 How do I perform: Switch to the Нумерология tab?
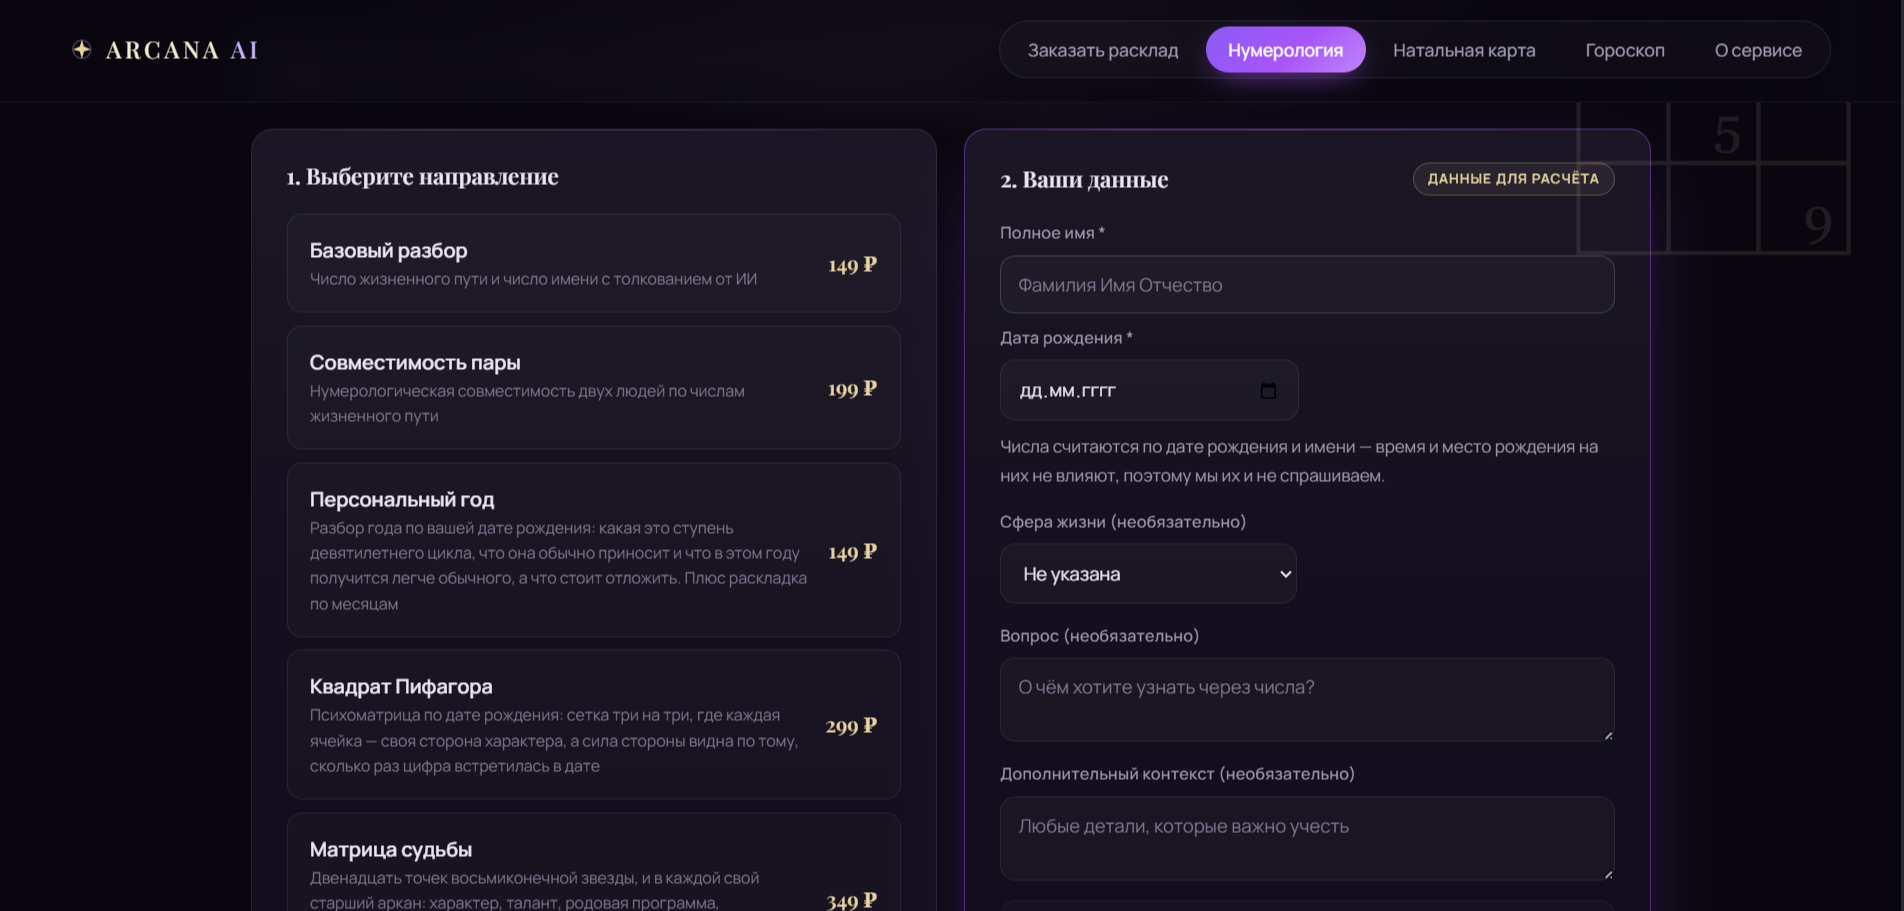[x=1285, y=50]
